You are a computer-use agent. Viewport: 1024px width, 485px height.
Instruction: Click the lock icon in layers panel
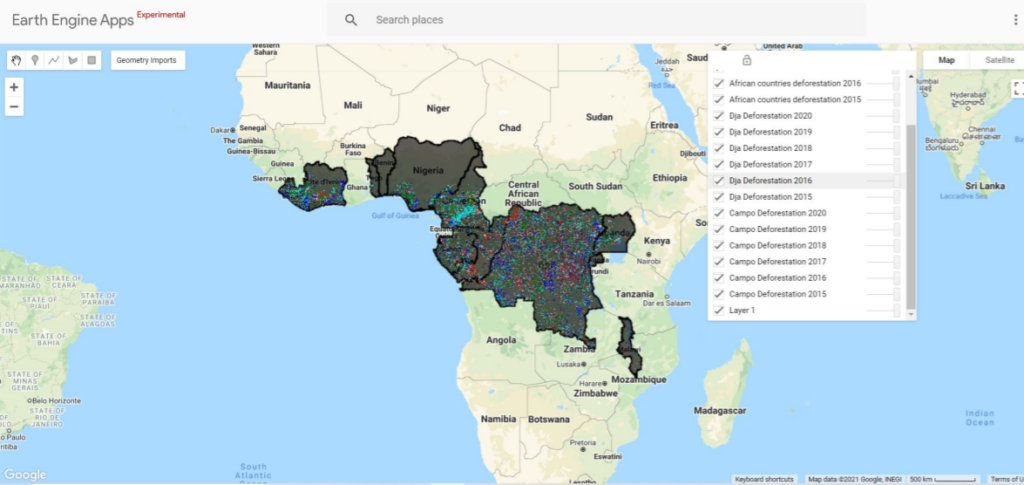747,60
